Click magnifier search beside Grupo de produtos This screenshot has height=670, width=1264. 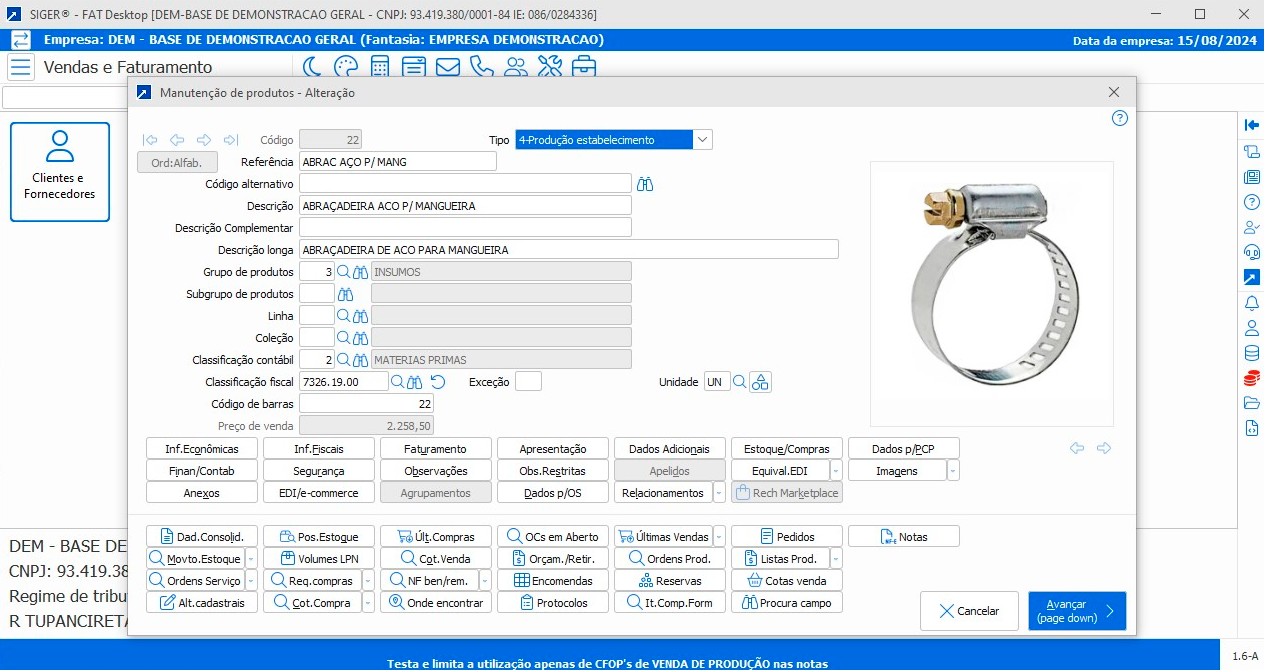343,272
